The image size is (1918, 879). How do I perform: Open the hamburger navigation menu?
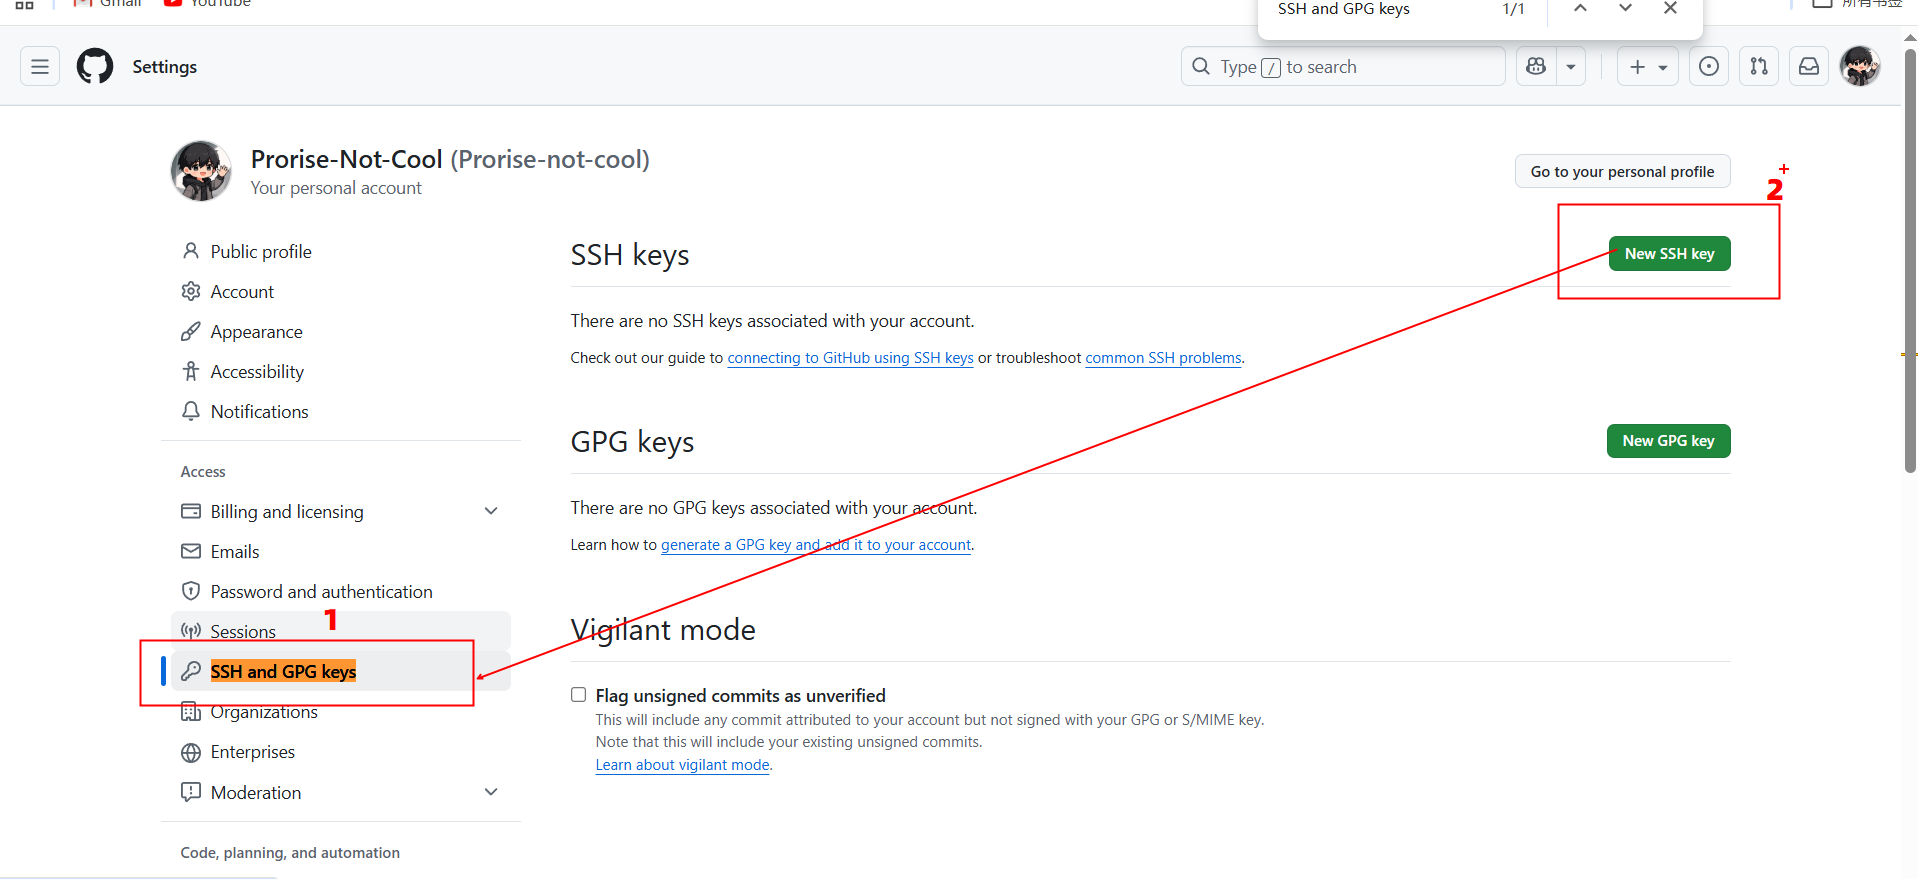(40, 67)
